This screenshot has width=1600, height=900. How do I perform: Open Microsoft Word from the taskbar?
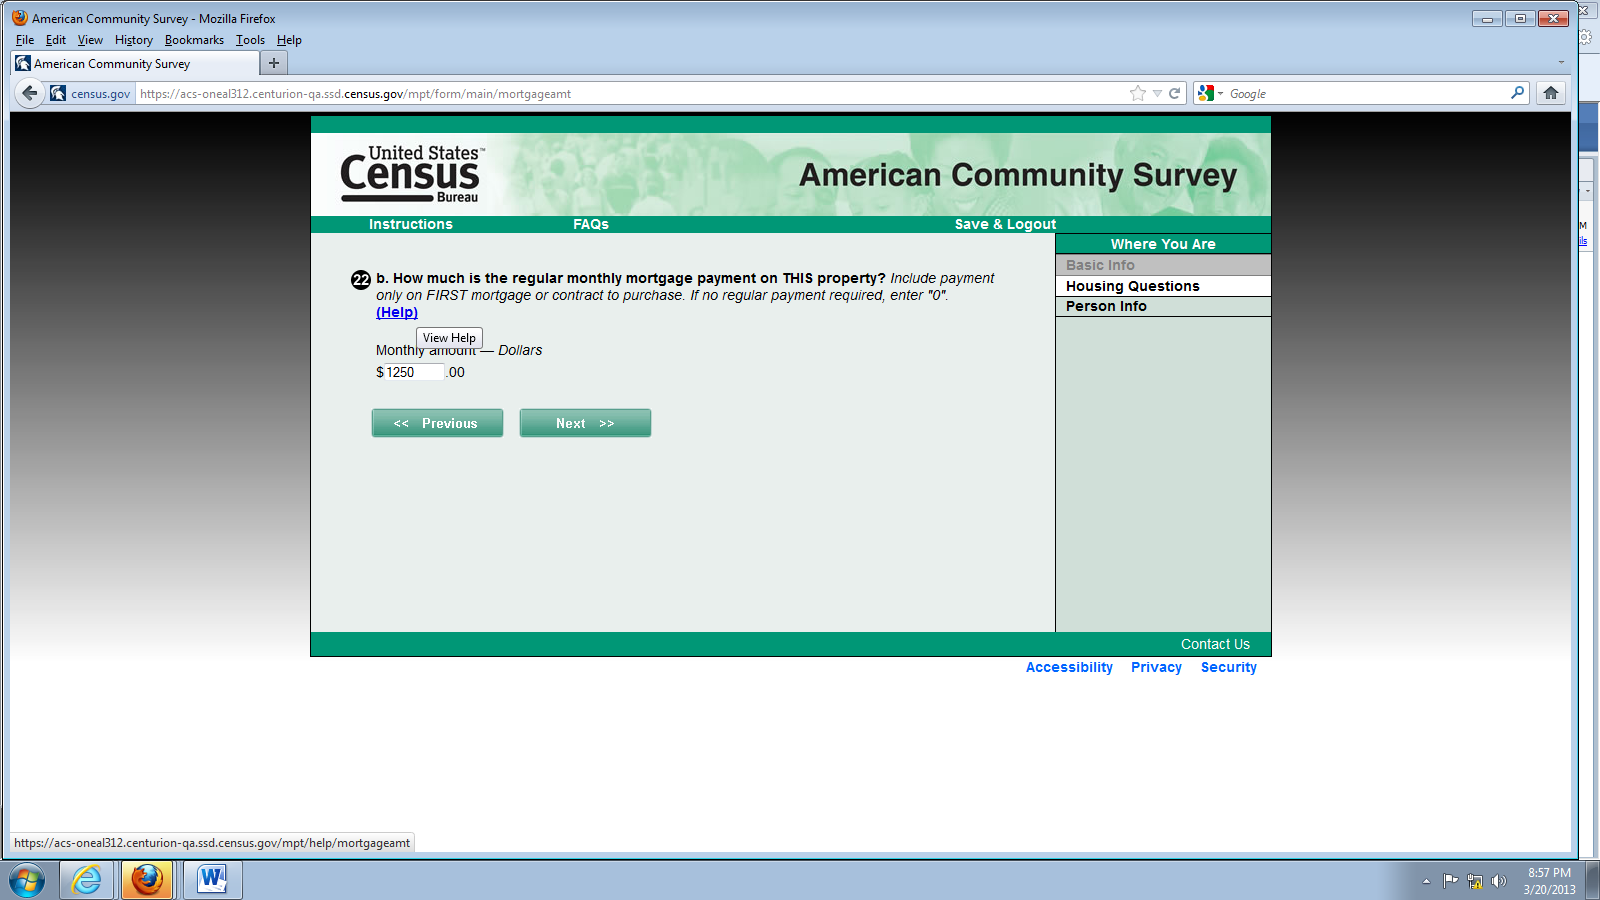point(212,881)
